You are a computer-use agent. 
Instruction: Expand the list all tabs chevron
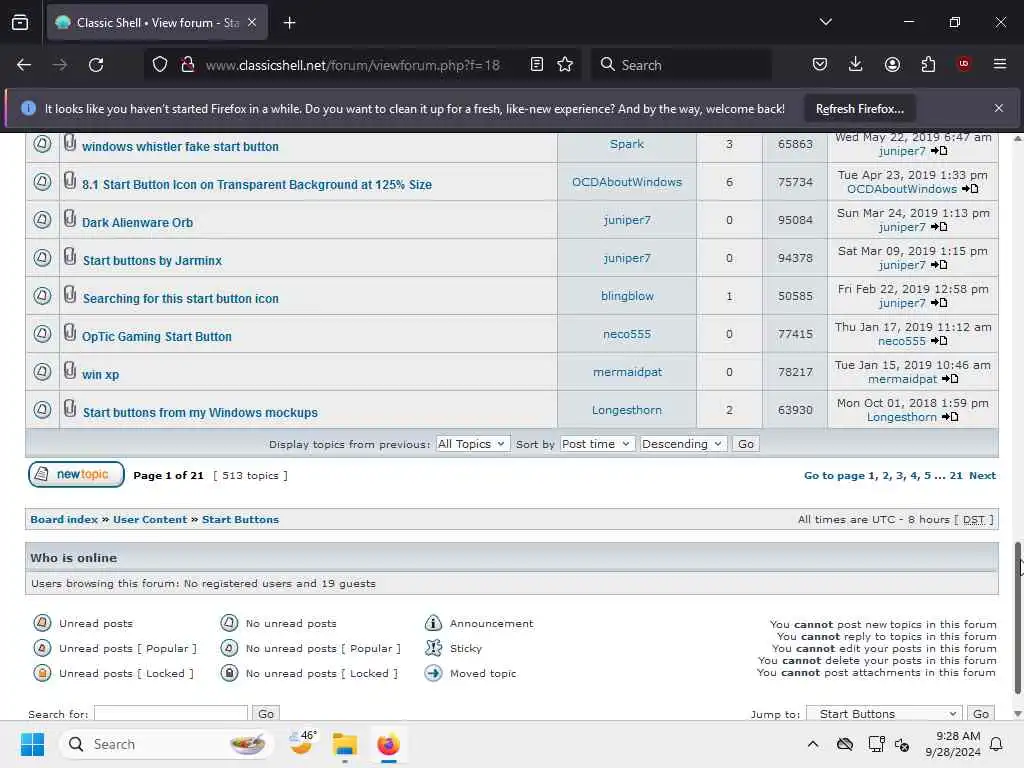pos(825,22)
